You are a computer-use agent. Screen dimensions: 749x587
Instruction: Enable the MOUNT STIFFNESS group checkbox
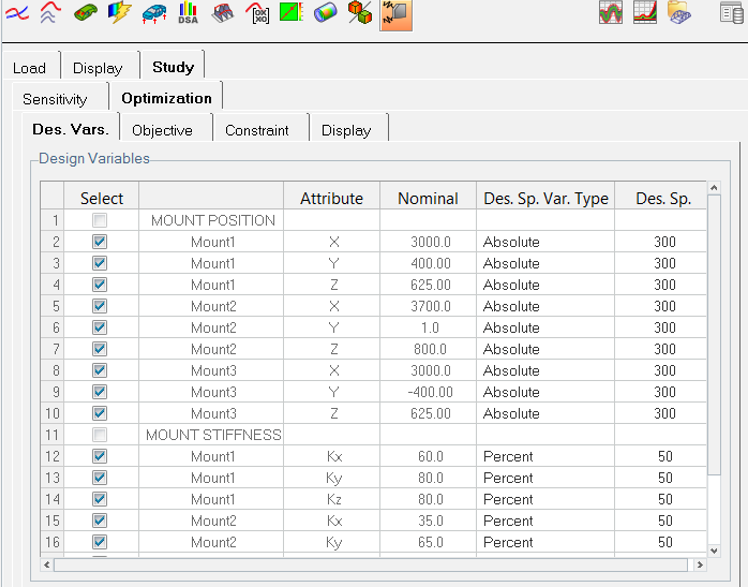click(x=100, y=435)
